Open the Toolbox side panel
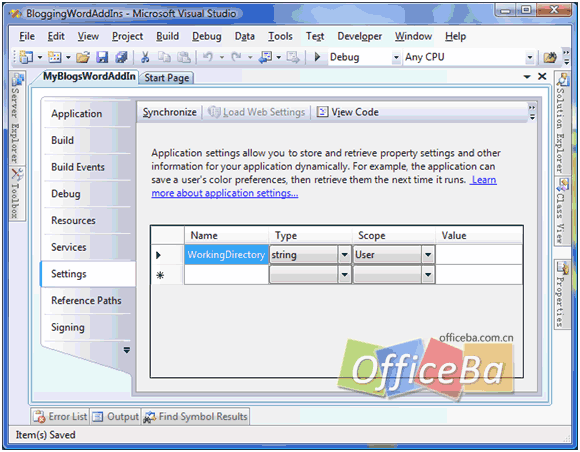The width and height of the screenshot is (580, 452). point(16,193)
